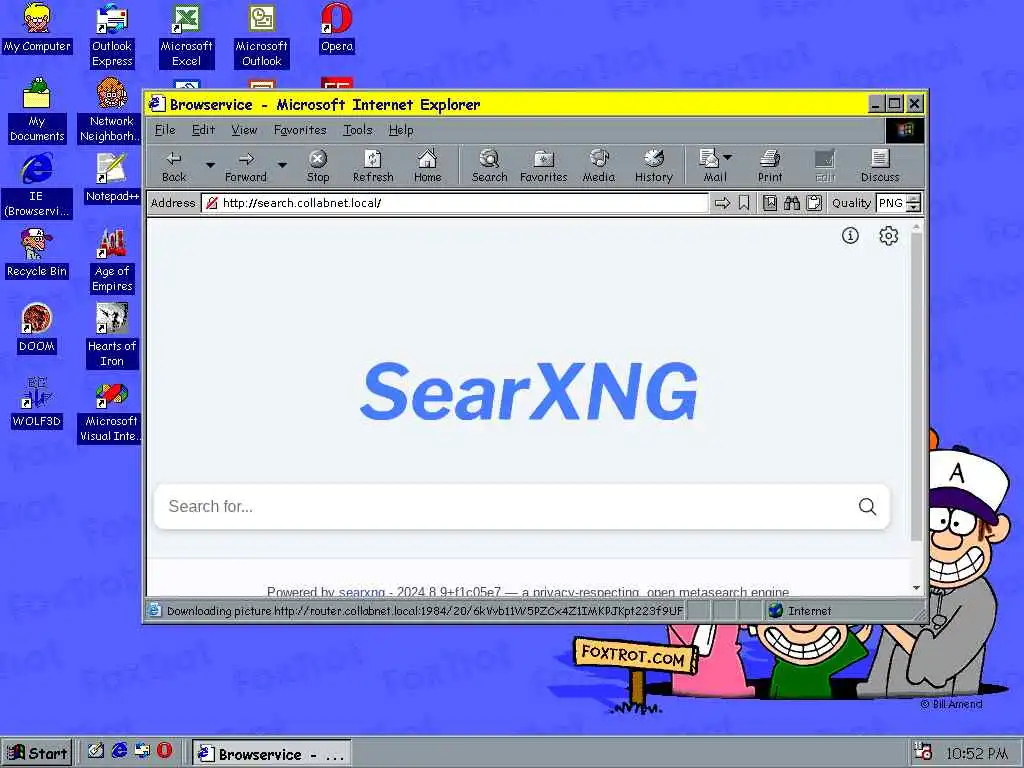Viewport: 1024px width, 768px height.
Task: Click the framed-bookmark icon left of binoculars
Action: tap(770, 203)
